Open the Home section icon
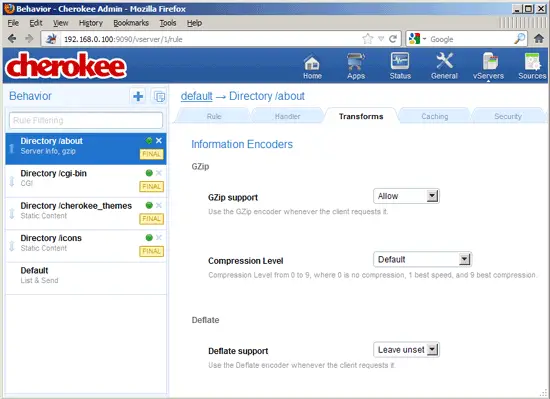 [x=312, y=66]
